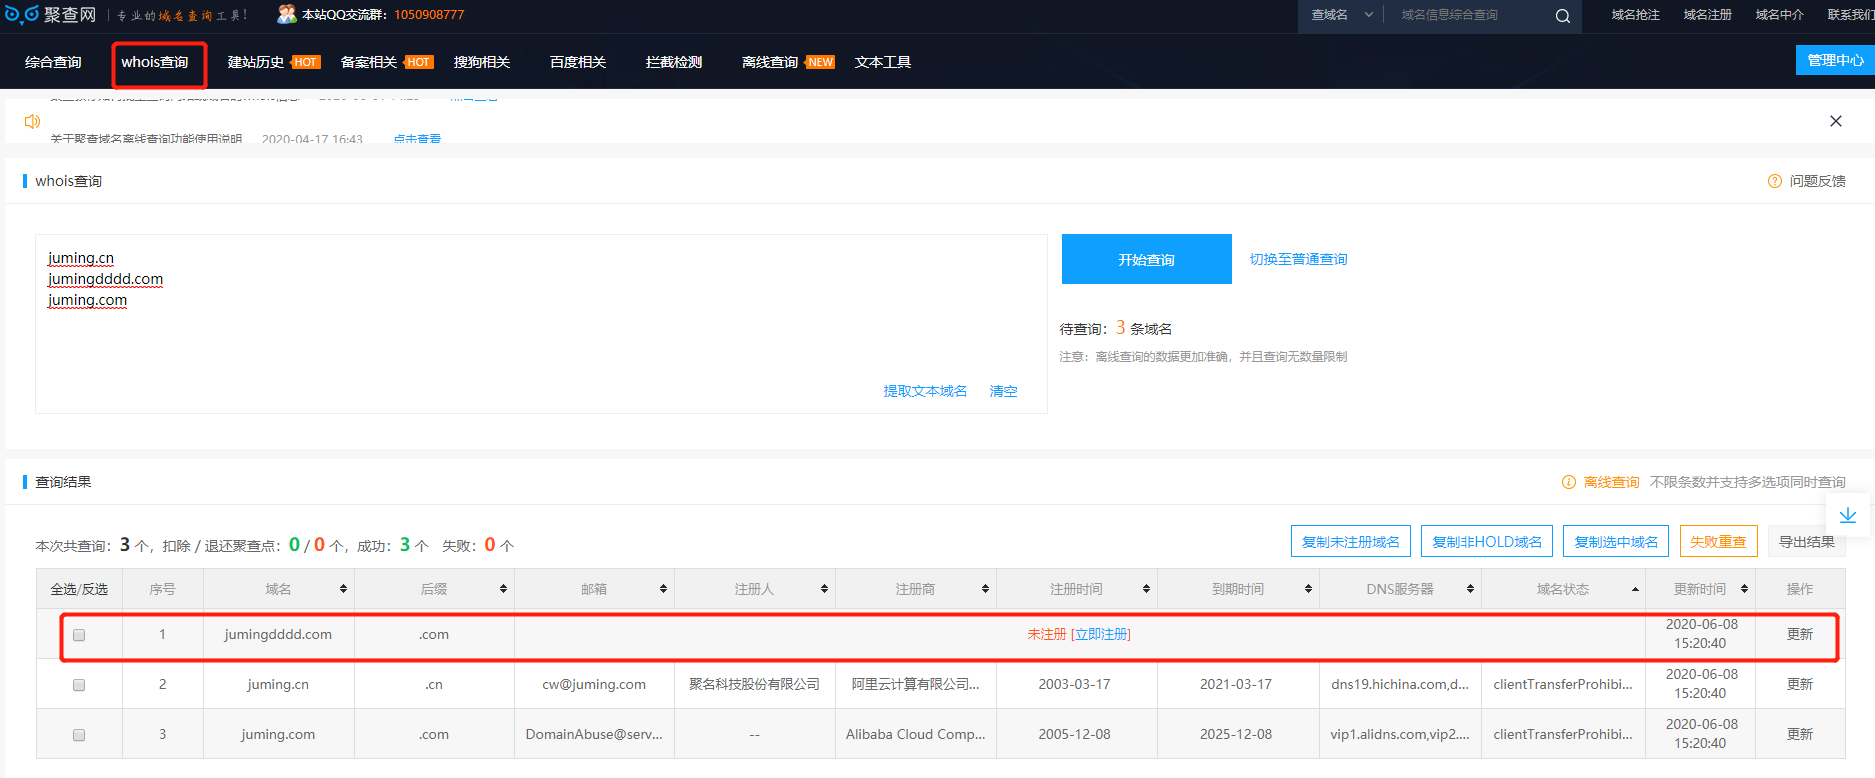
Task: Click the 离线查询 info icon
Action: click(x=1568, y=482)
